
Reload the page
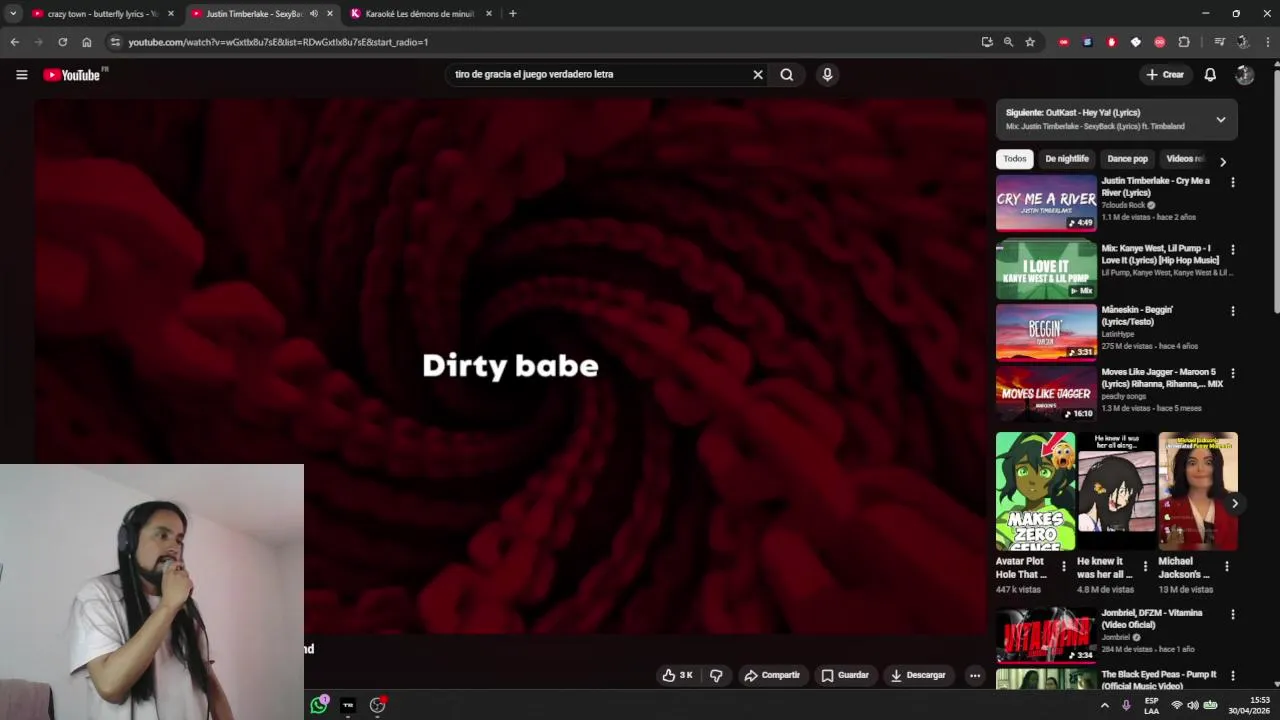(x=62, y=42)
